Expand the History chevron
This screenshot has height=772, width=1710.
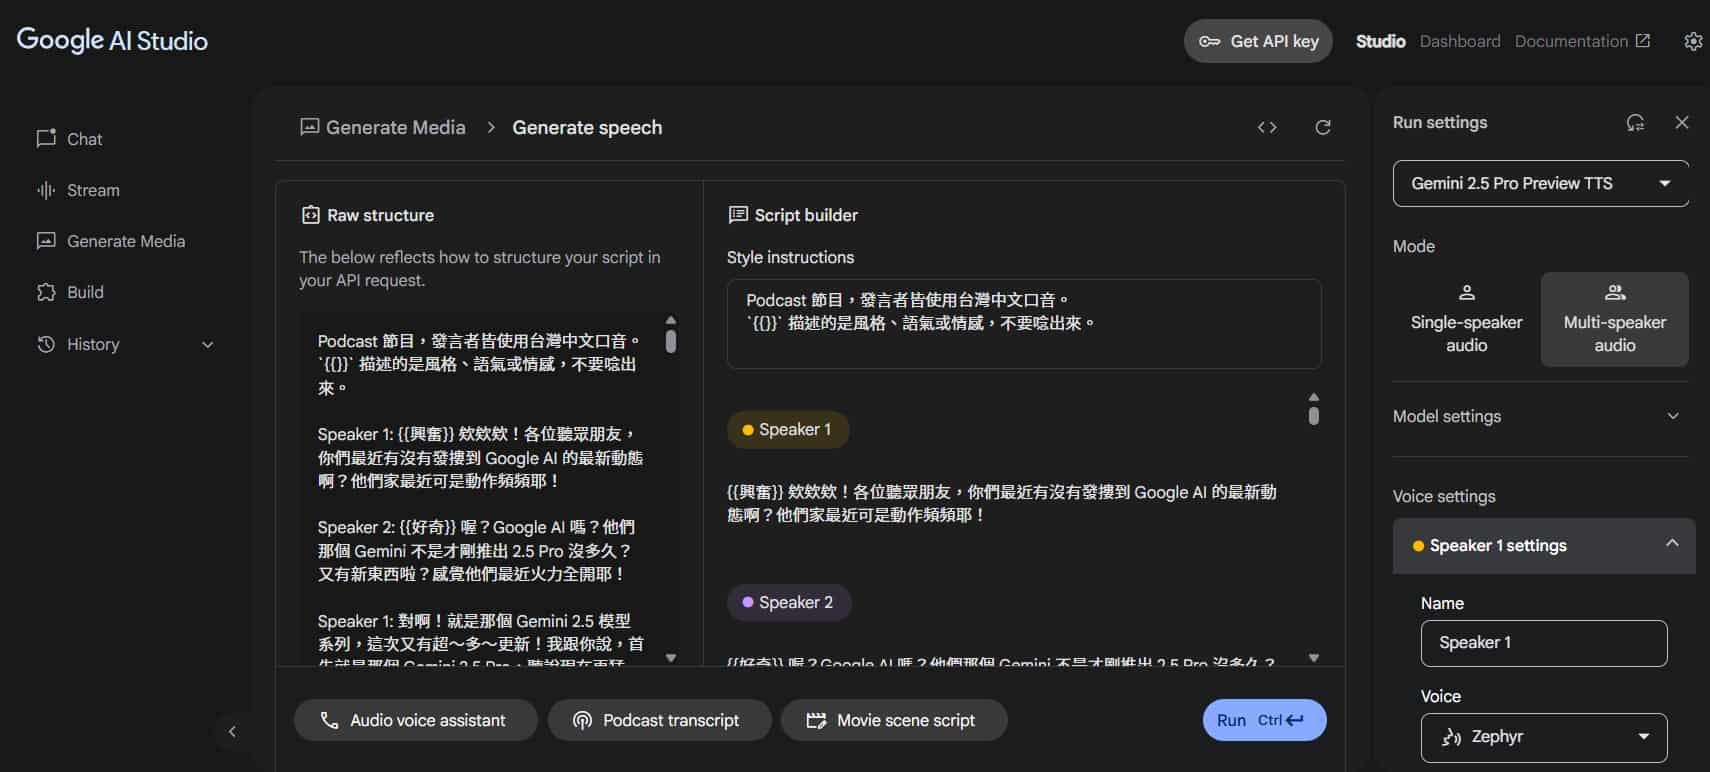tap(208, 344)
